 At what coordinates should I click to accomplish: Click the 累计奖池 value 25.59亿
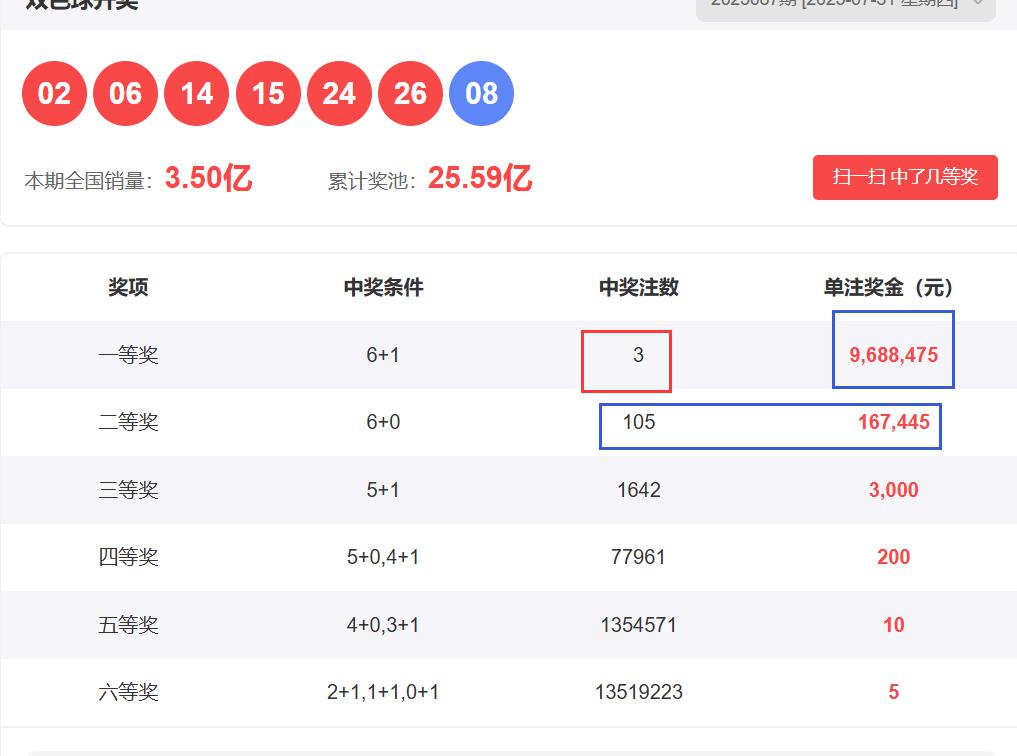pyautogui.click(x=480, y=179)
